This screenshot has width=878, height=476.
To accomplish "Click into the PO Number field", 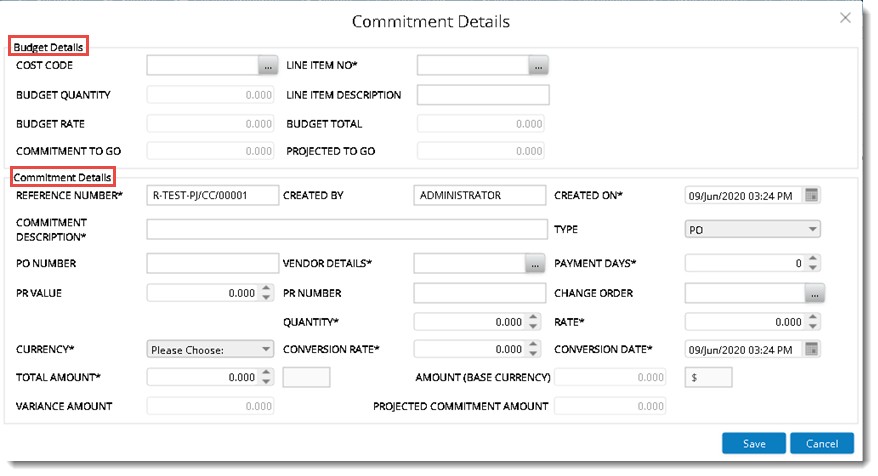I will [x=213, y=264].
